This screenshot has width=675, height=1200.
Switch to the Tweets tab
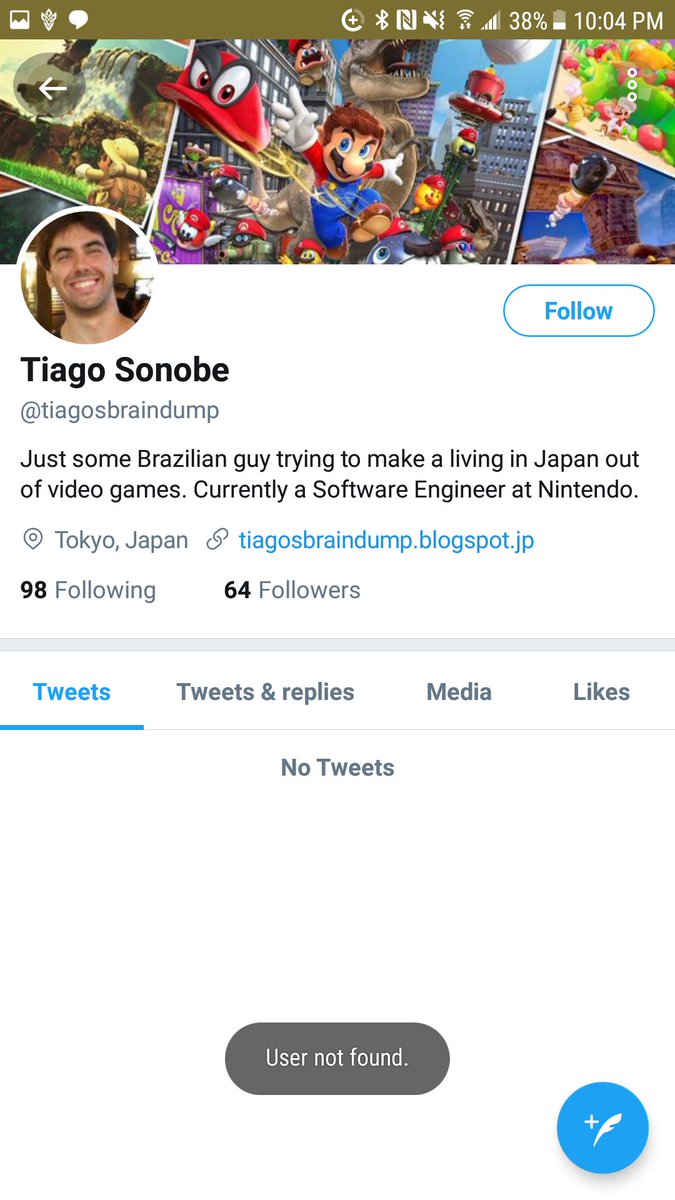[72, 692]
